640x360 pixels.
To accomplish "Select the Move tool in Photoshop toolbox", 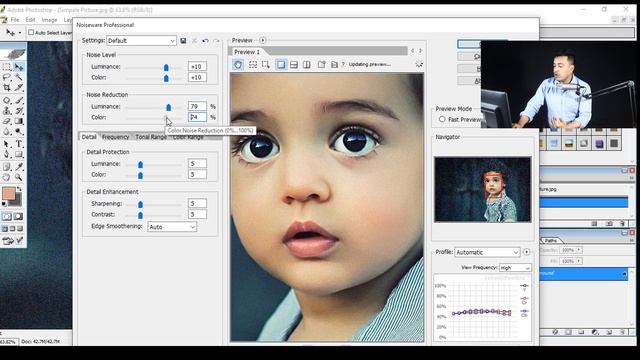I will 19,67.
